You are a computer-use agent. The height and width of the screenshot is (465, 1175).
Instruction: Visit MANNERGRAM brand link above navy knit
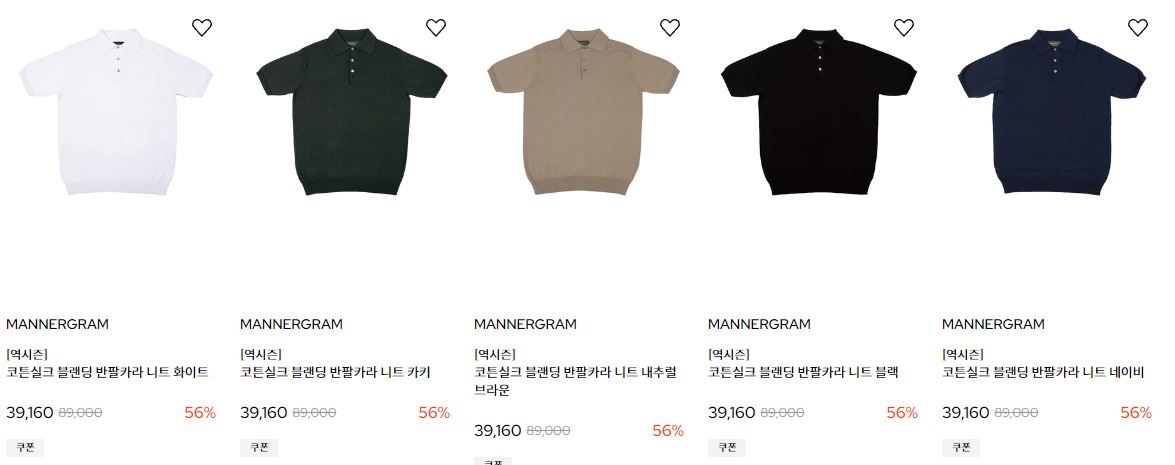pos(993,324)
